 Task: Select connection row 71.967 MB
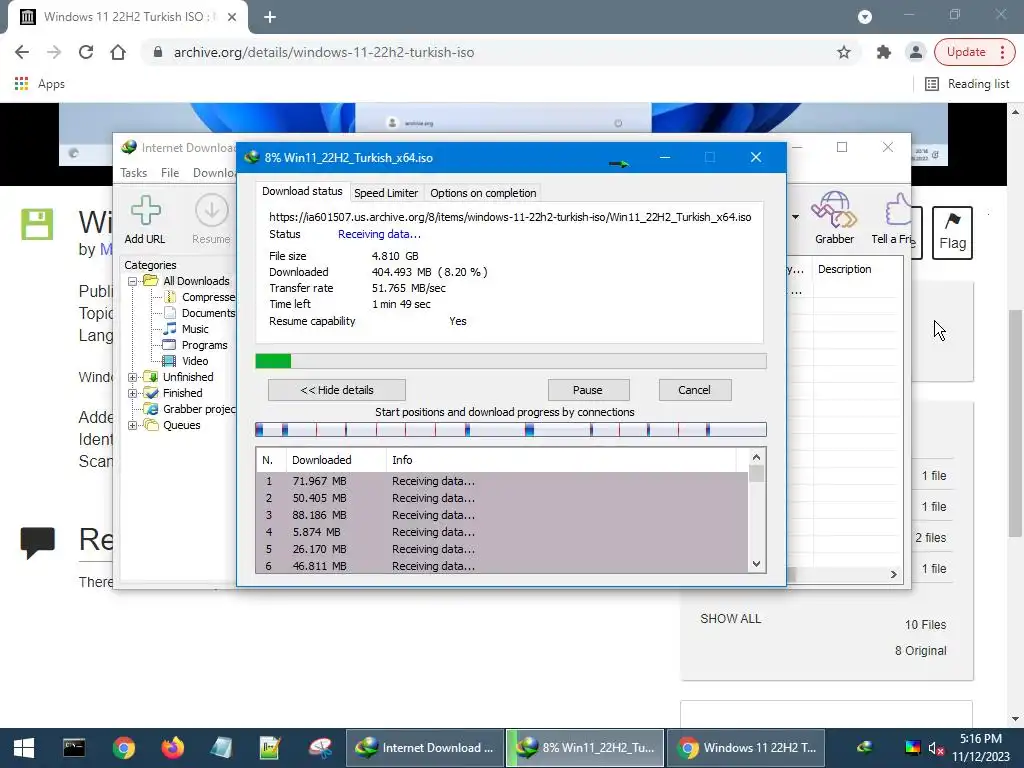pyautogui.click(x=502, y=481)
